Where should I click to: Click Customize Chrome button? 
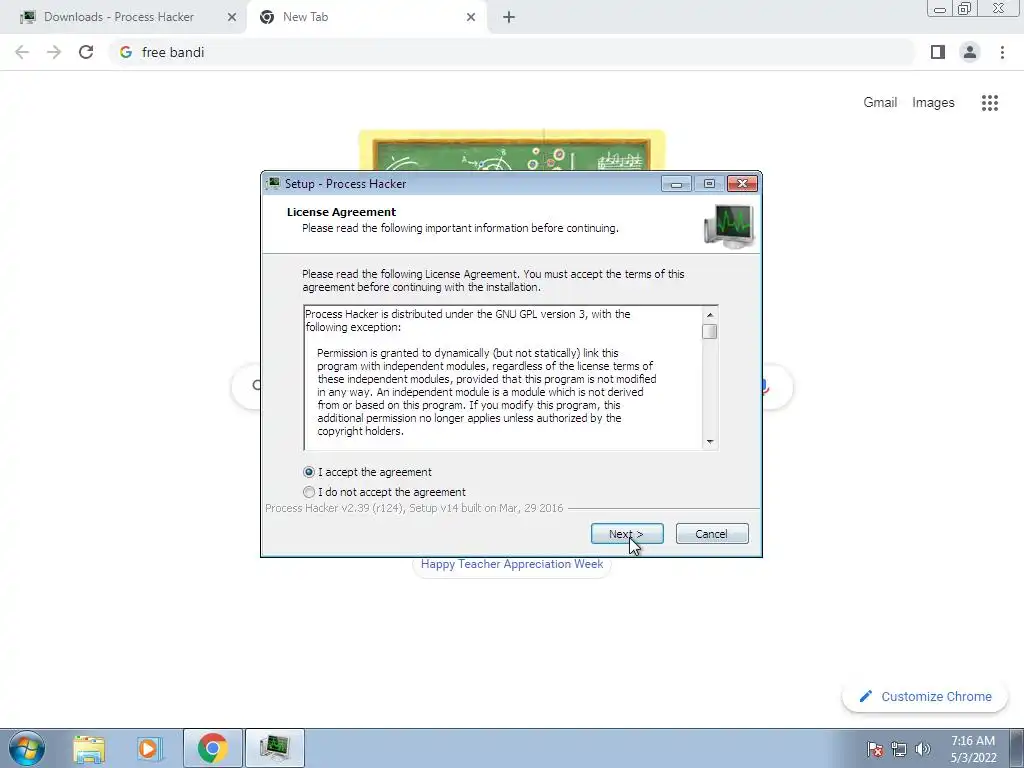tap(926, 697)
